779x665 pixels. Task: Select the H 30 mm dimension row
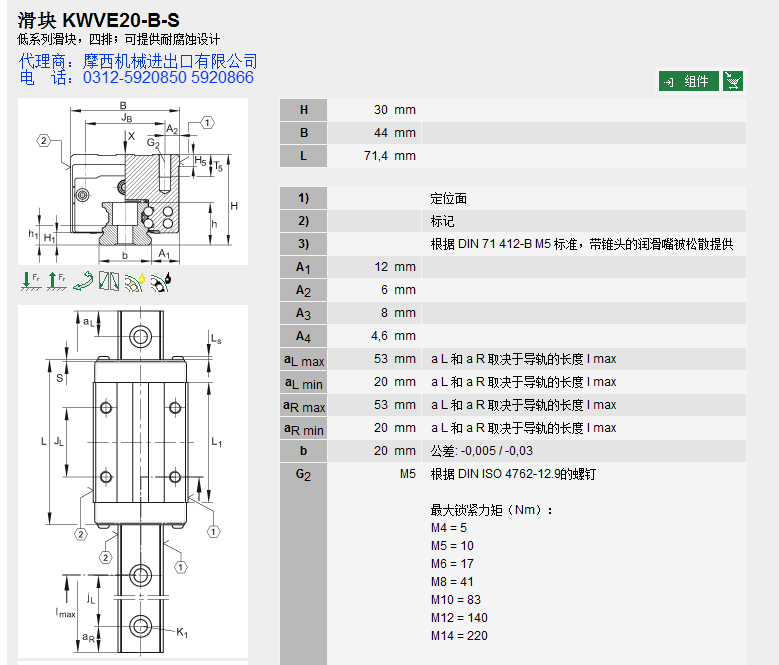[512, 110]
